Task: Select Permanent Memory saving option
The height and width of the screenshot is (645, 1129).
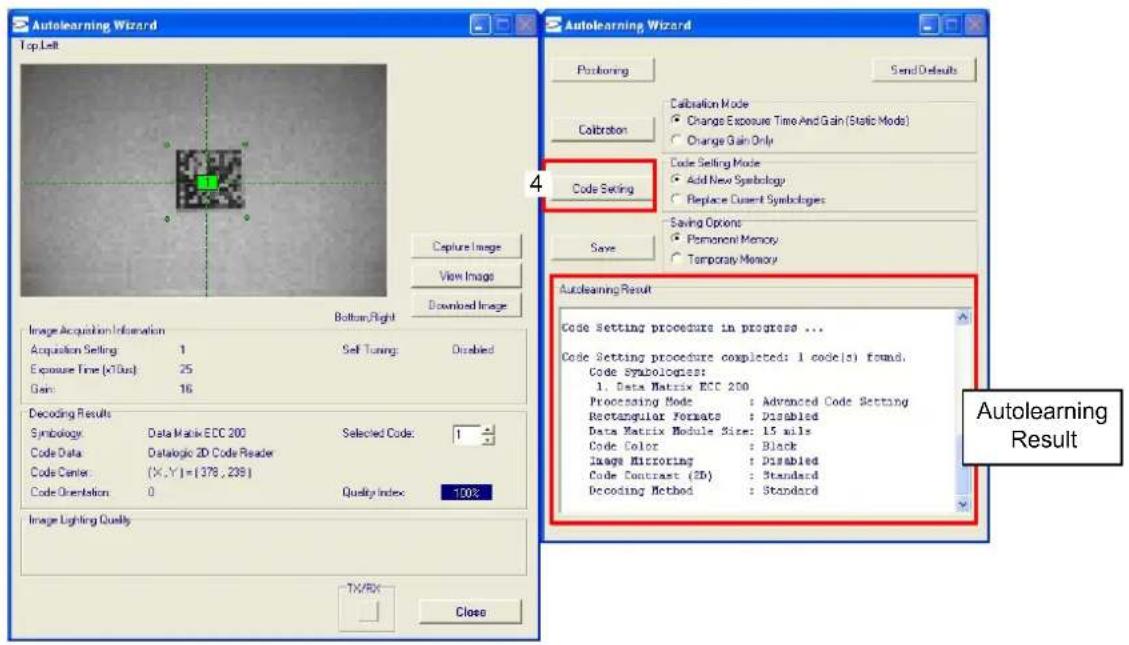Action: coord(724,239)
